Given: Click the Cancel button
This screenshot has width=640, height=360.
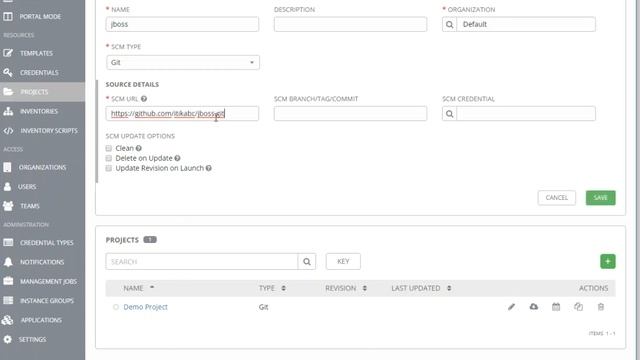Looking at the screenshot, I should click(557, 198).
